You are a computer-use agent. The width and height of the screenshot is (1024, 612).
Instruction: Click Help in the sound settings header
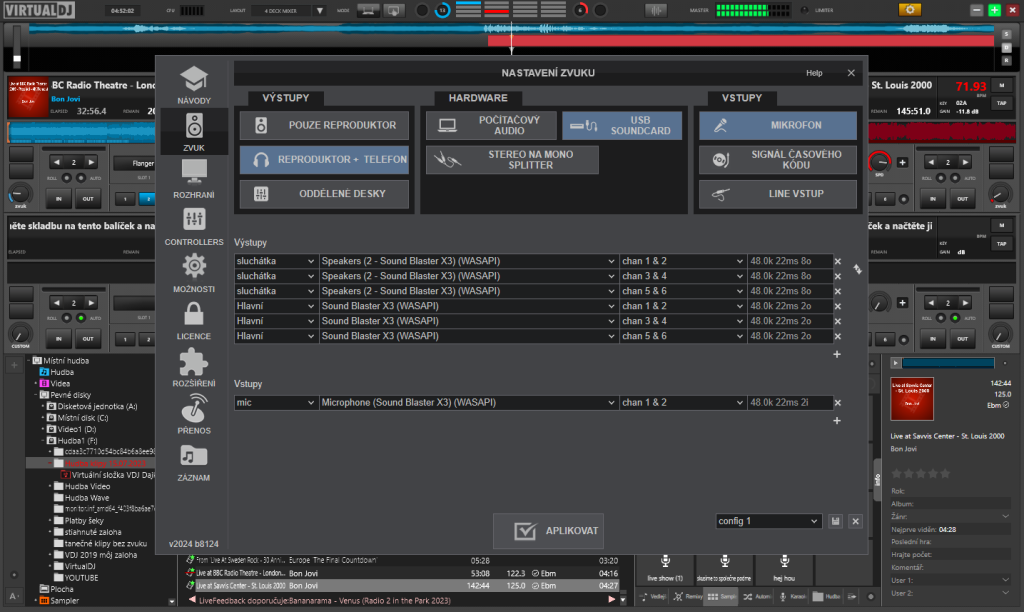pos(814,73)
